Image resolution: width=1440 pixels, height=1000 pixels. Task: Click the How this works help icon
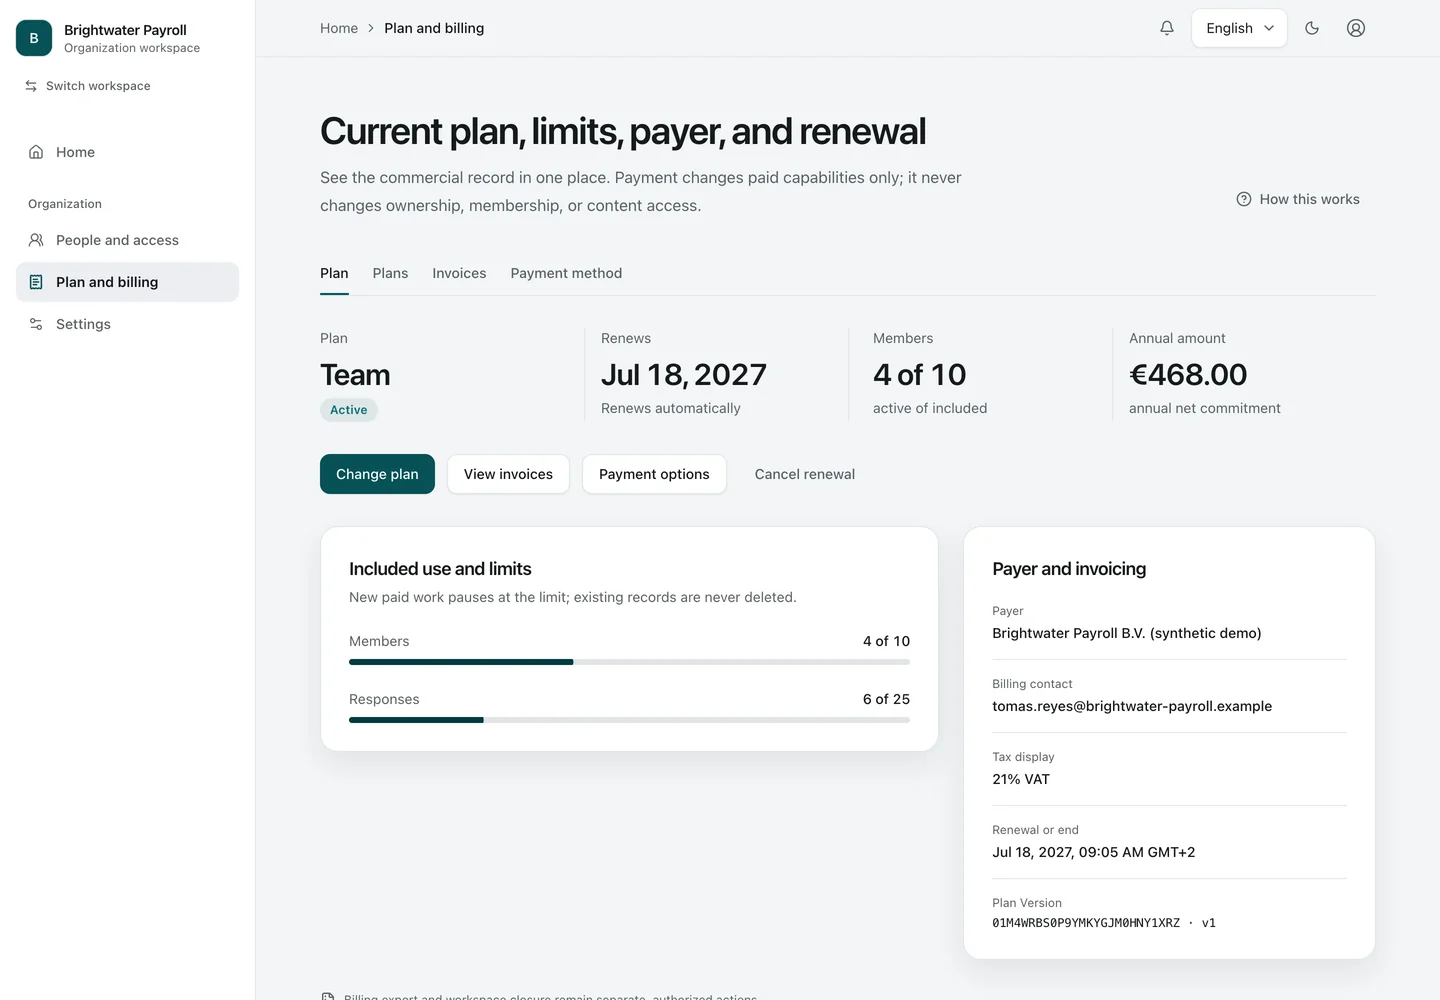coord(1244,199)
